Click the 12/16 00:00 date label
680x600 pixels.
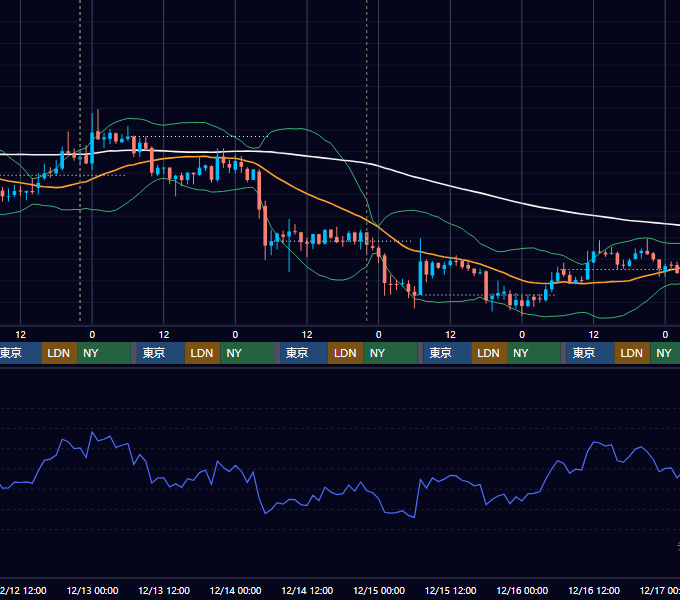coord(522,590)
